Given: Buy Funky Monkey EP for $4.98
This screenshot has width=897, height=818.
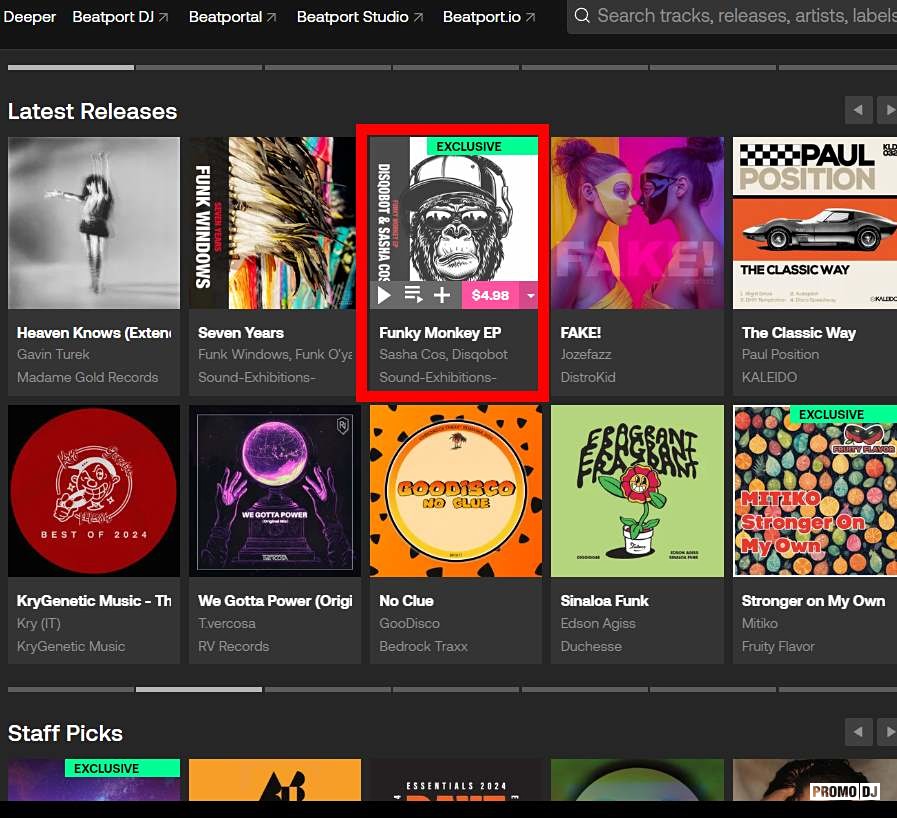Looking at the screenshot, I should (490, 295).
